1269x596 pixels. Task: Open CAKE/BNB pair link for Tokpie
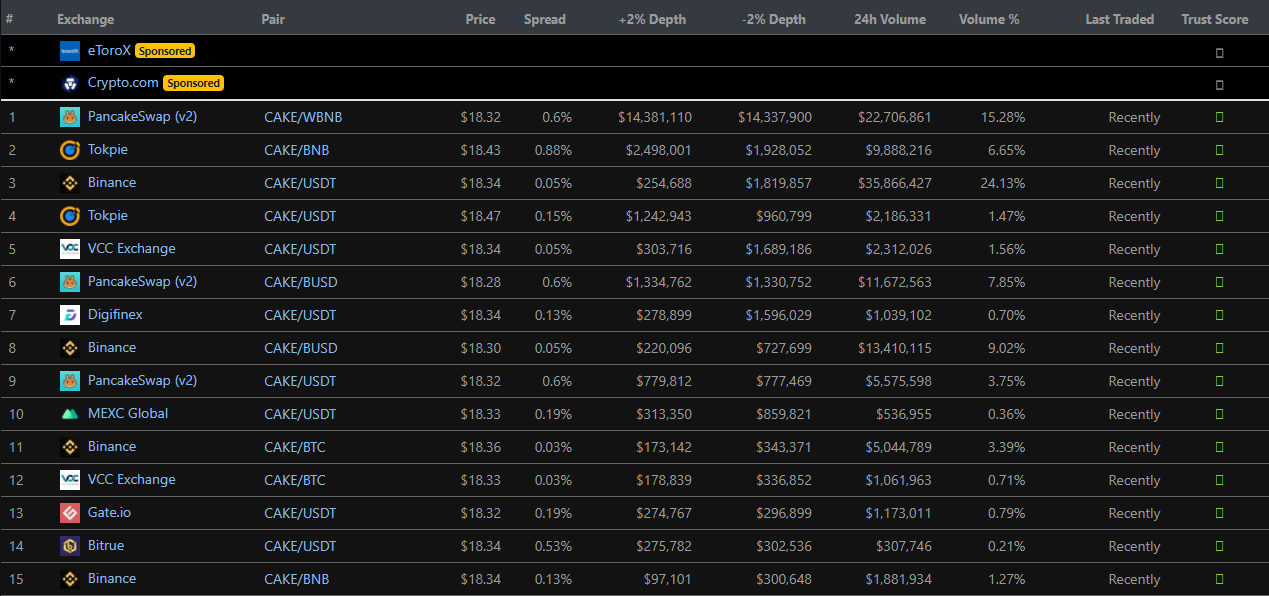(x=296, y=150)
